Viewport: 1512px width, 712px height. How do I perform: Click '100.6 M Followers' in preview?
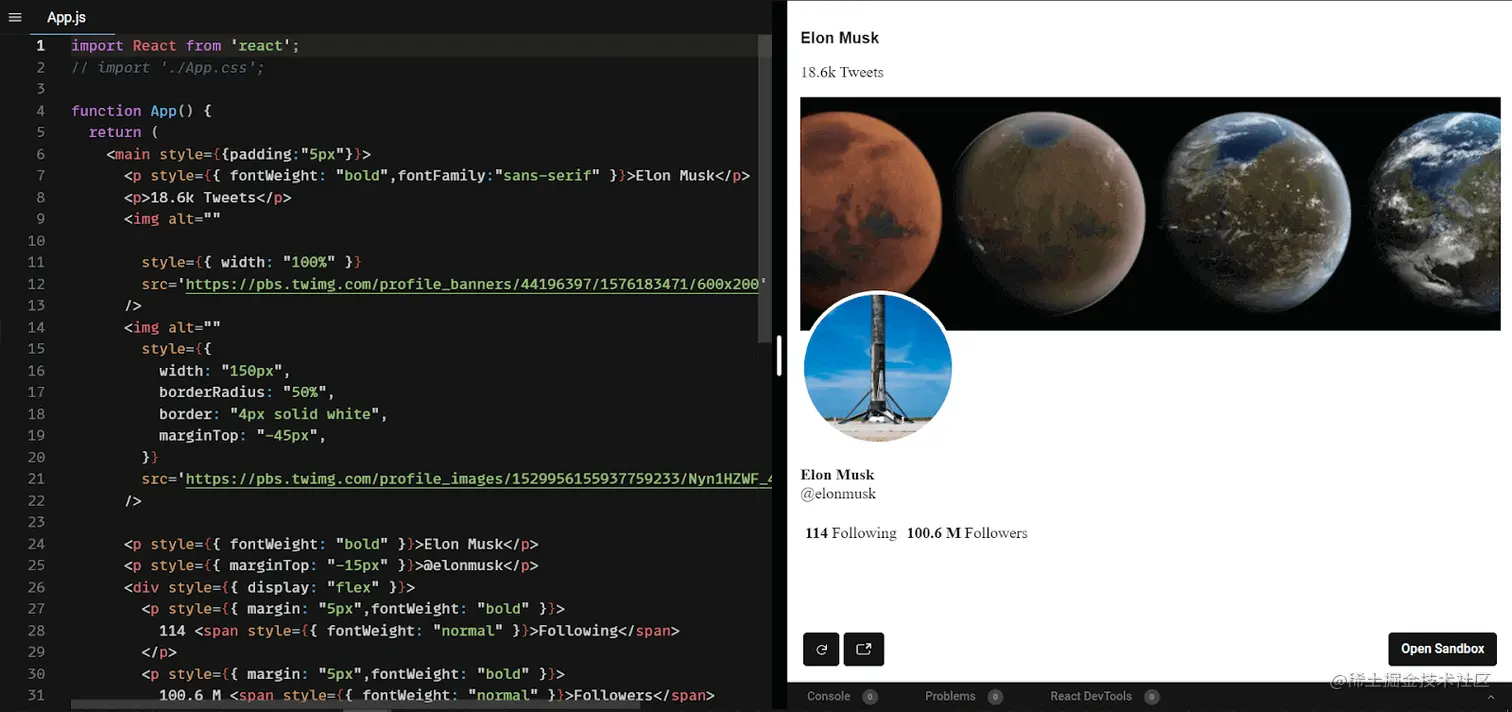pyautogui.click(x=967, y=533)
